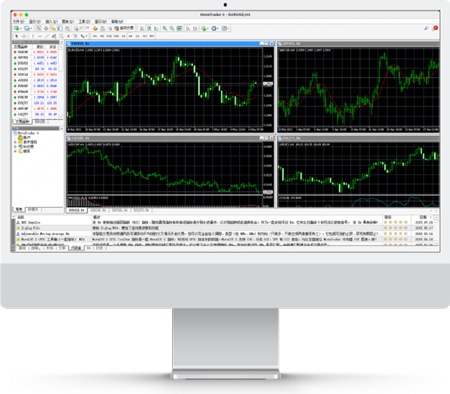Select the first symbol row in Market Watch
Viewport: 450px width, 394px height.
coord(36,52)
